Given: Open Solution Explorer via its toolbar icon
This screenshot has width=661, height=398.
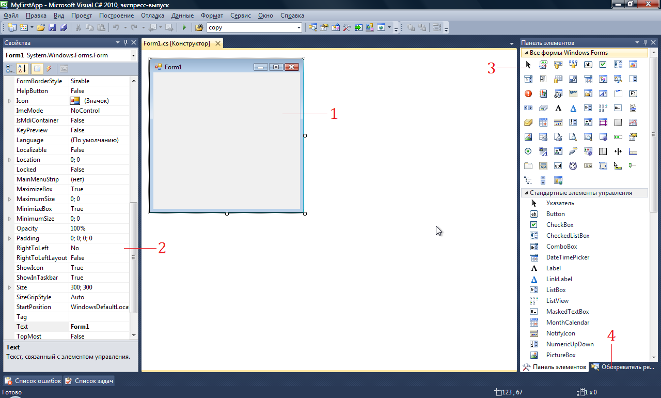Looking at the screenshot, I should pos(313,27).
